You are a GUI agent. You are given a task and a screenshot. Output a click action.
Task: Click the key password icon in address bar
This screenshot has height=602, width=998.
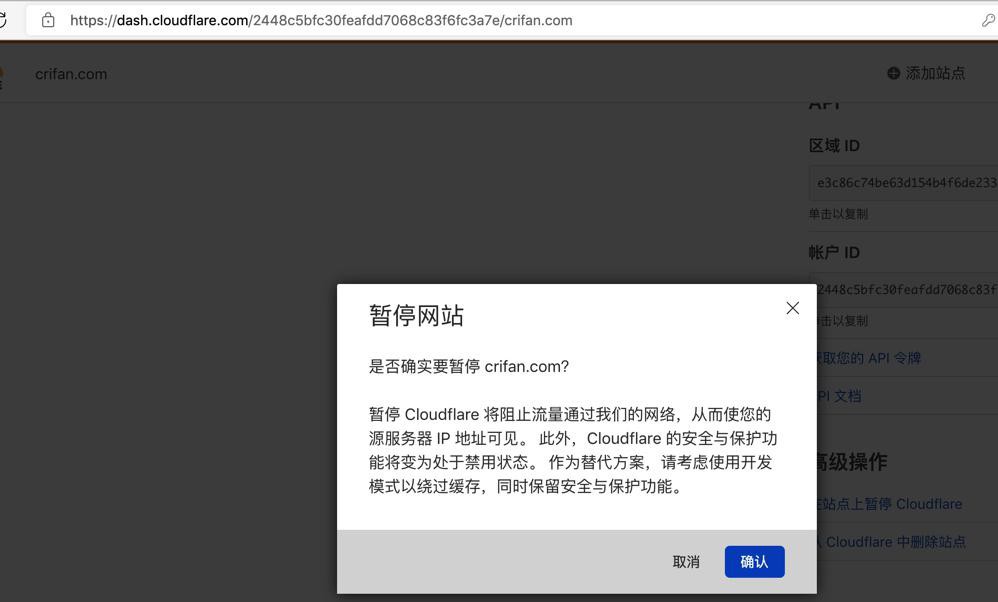988,20
